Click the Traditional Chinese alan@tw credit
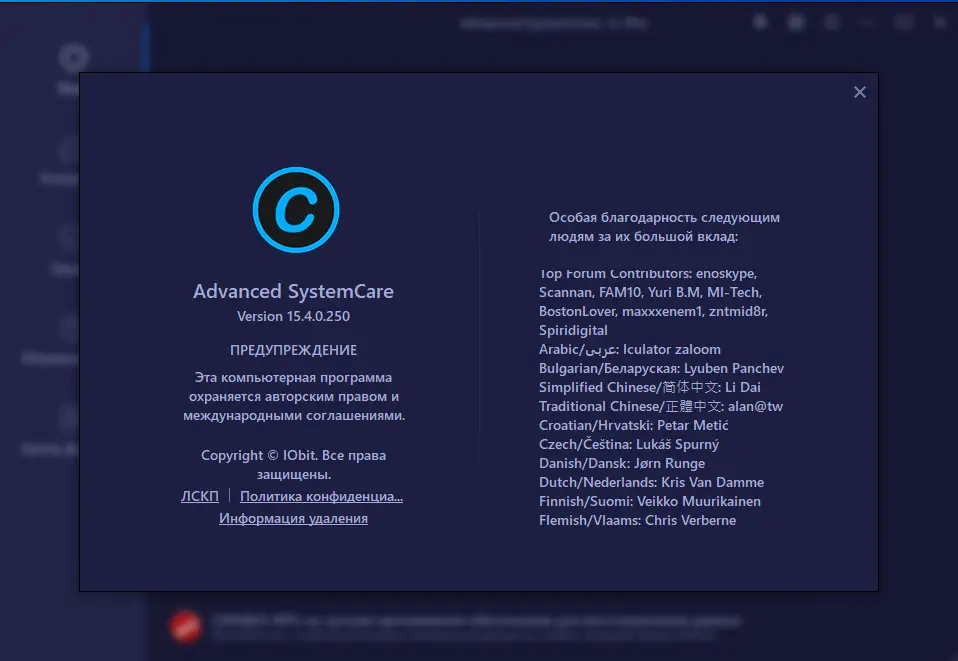 (x=660, y=406)
